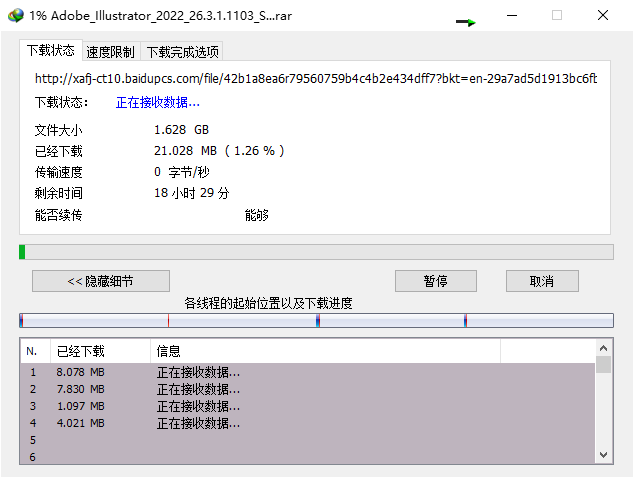This screenshot has height=478, width=634.
Task: Click the 剩余时间 label
Action: [x=59, y=193]
